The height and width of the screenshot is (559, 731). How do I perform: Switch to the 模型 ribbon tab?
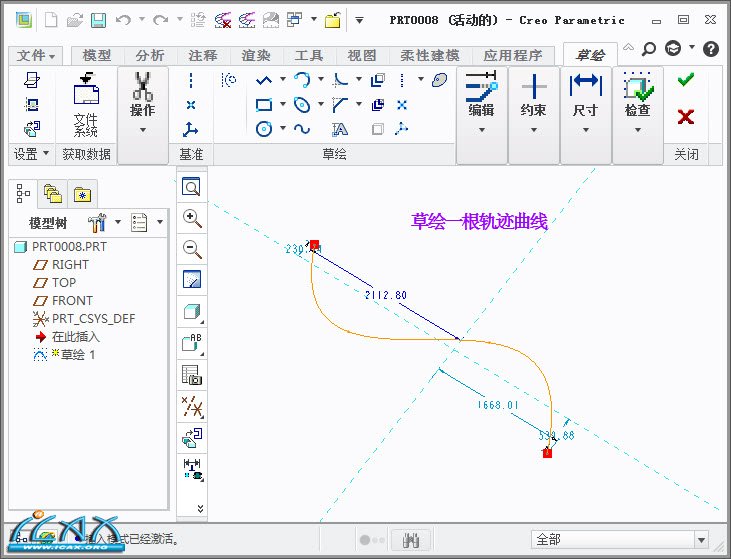click(97, 56)
